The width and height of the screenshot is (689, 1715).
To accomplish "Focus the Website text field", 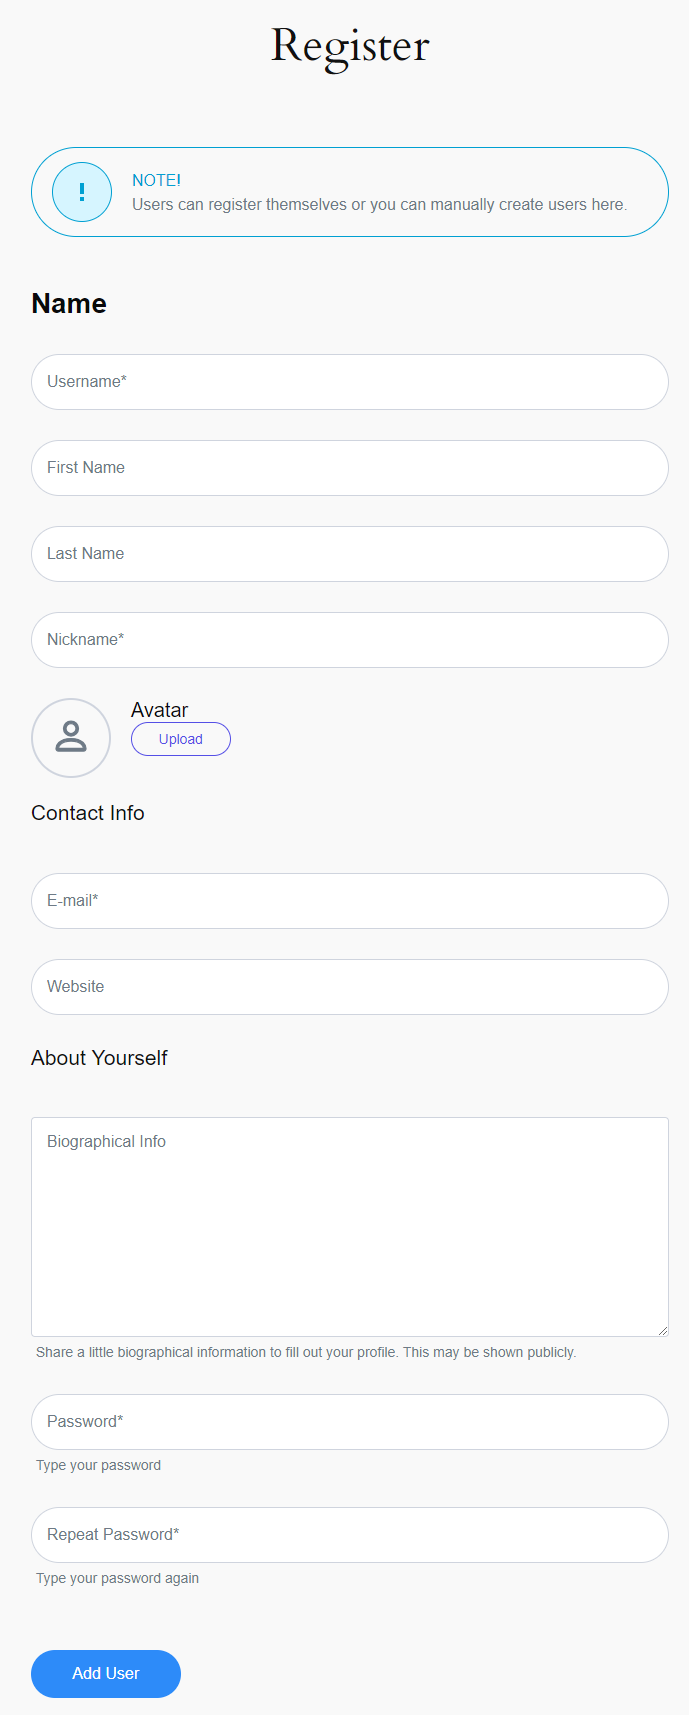I will 350,987.
